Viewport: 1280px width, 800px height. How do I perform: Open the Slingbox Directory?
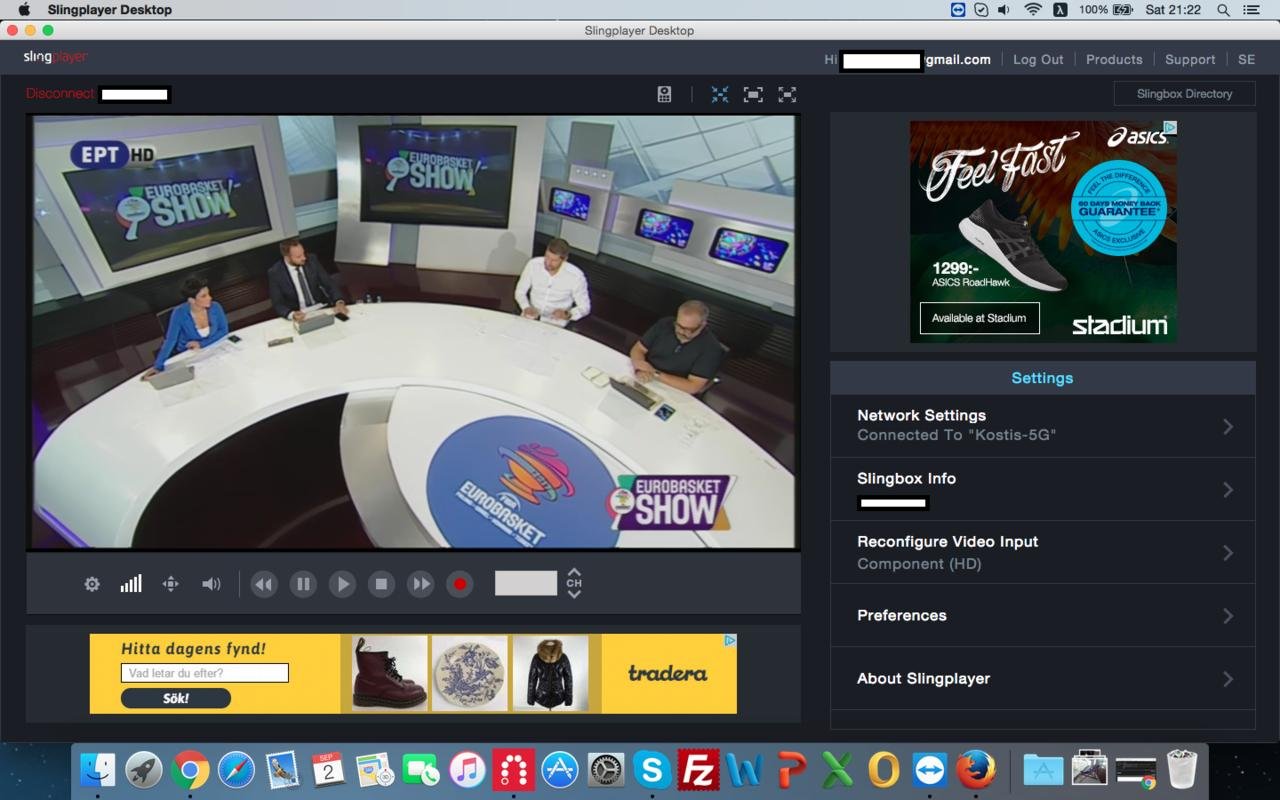1185,93
